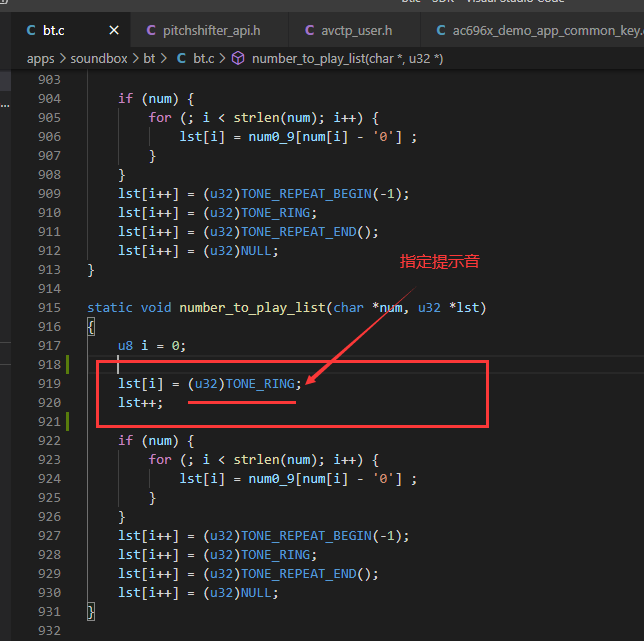The width and height of the screenshot is (644, 641).
Task: Select 'bt.c' file in the breadcrumb
Action: tap(204, 59)
